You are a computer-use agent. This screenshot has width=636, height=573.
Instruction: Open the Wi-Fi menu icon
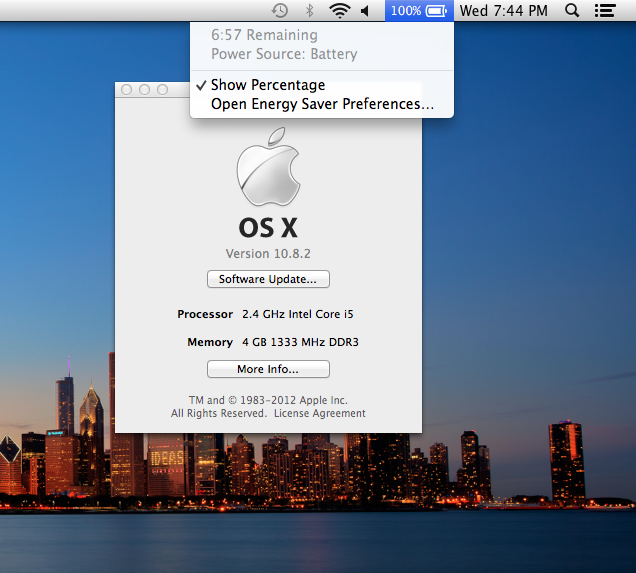339,11
